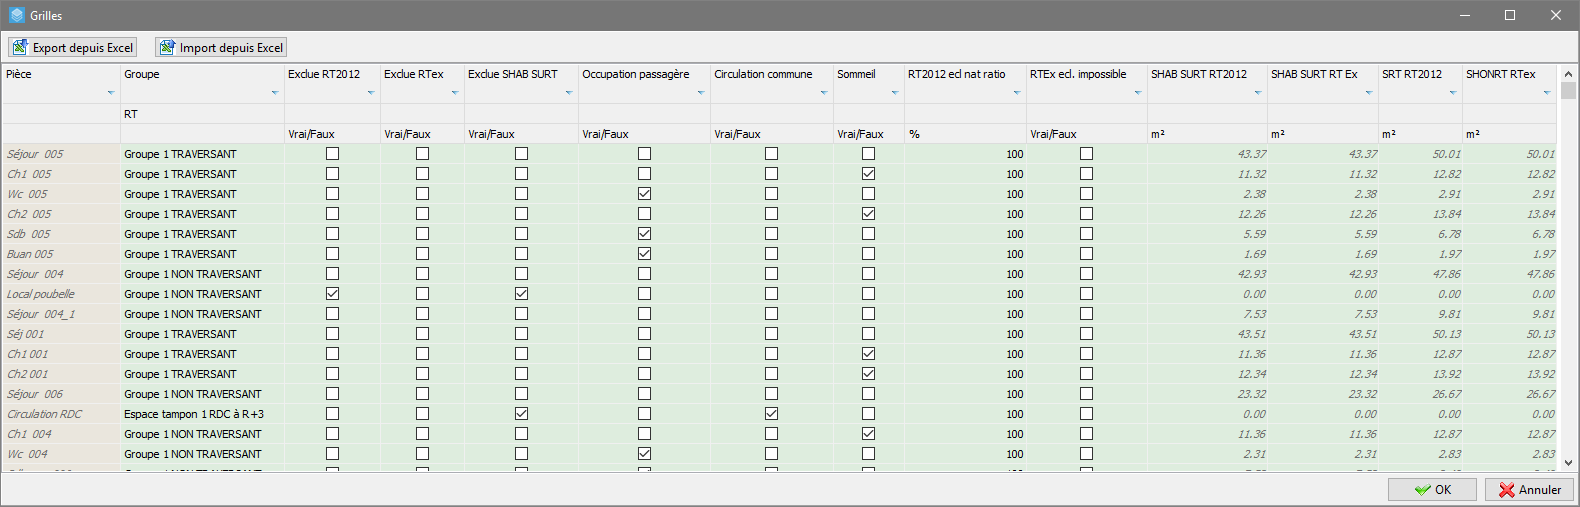Click the Exclue RTex column header
Screen dimensions: 1580x507
[414, 74]
